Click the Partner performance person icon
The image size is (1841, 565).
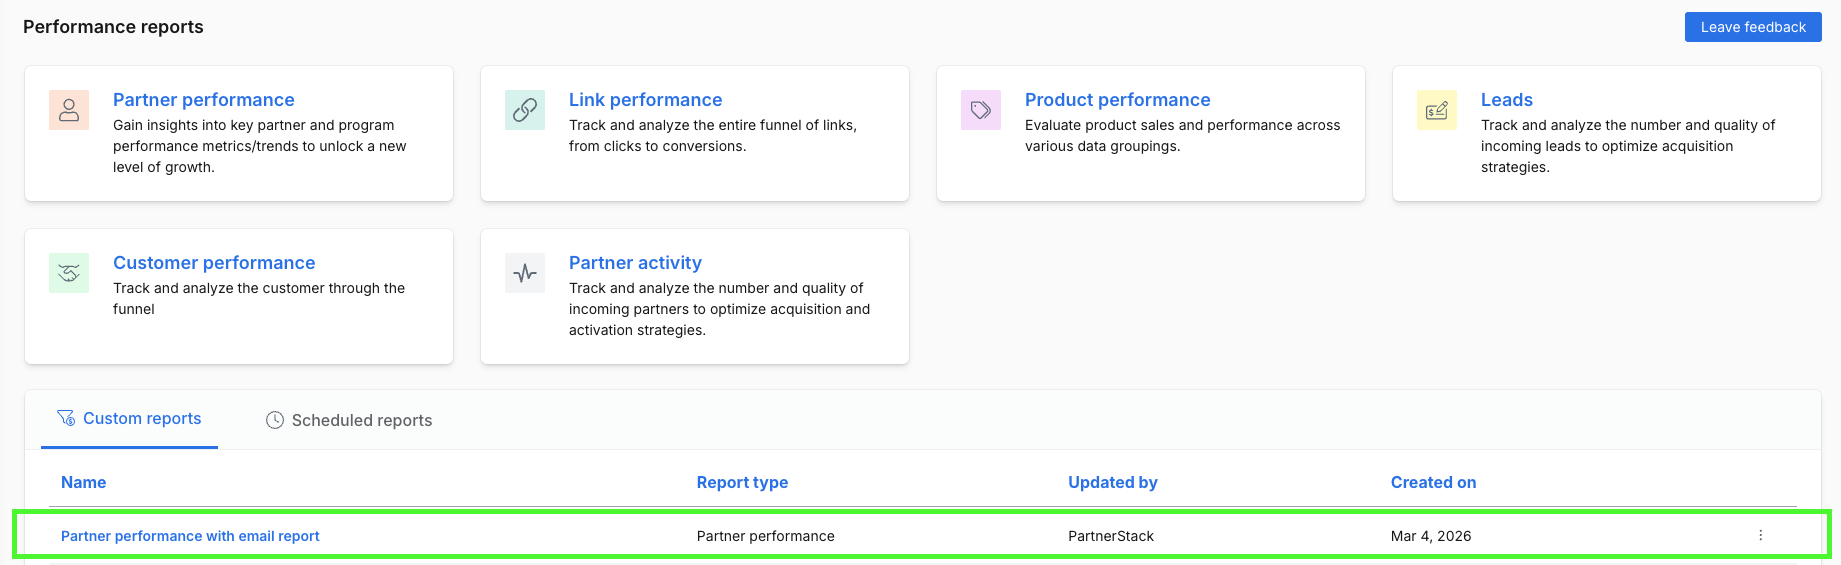(x=69, y=110)
